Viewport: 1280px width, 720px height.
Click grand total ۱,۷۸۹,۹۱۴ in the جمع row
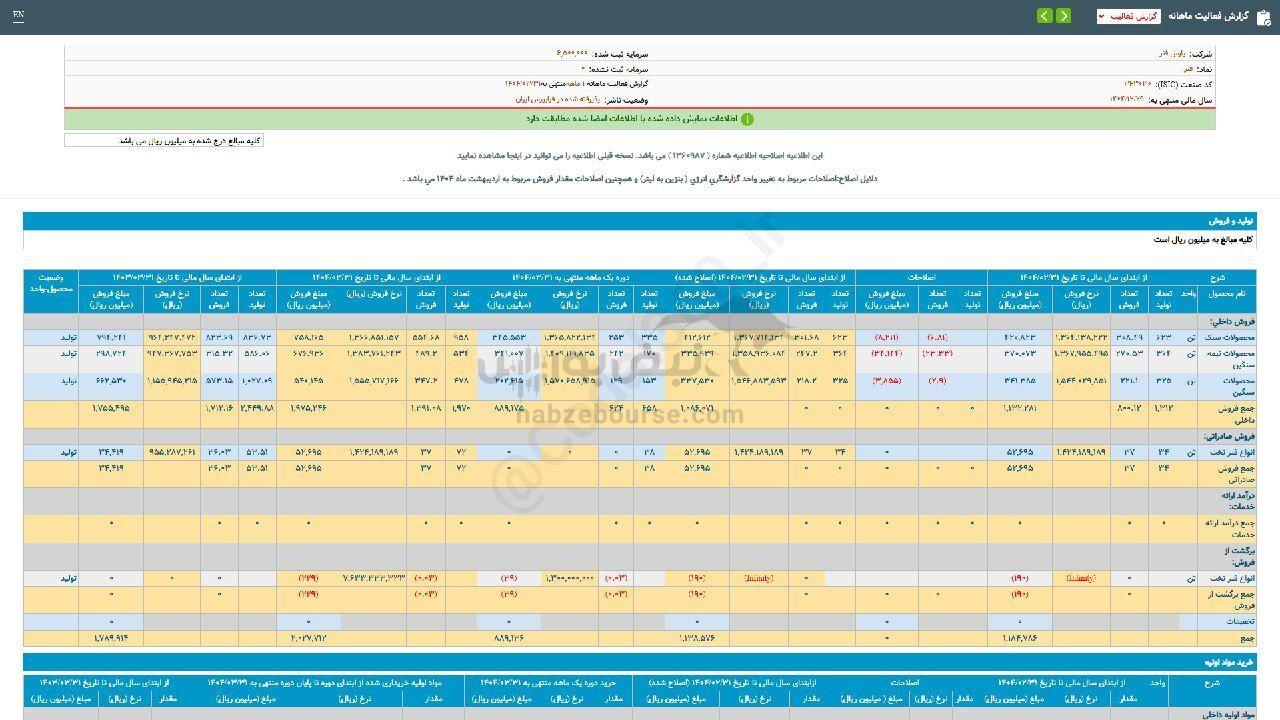[111, 637]
